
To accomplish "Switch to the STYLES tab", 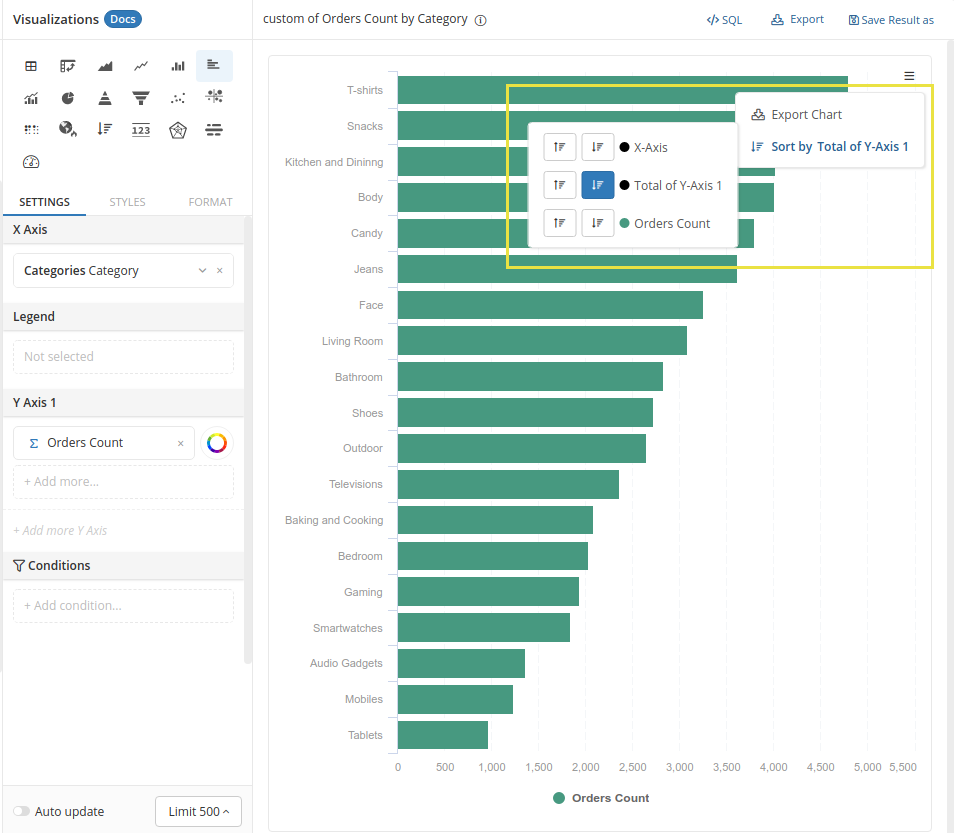I will click(x=127, y=202).
